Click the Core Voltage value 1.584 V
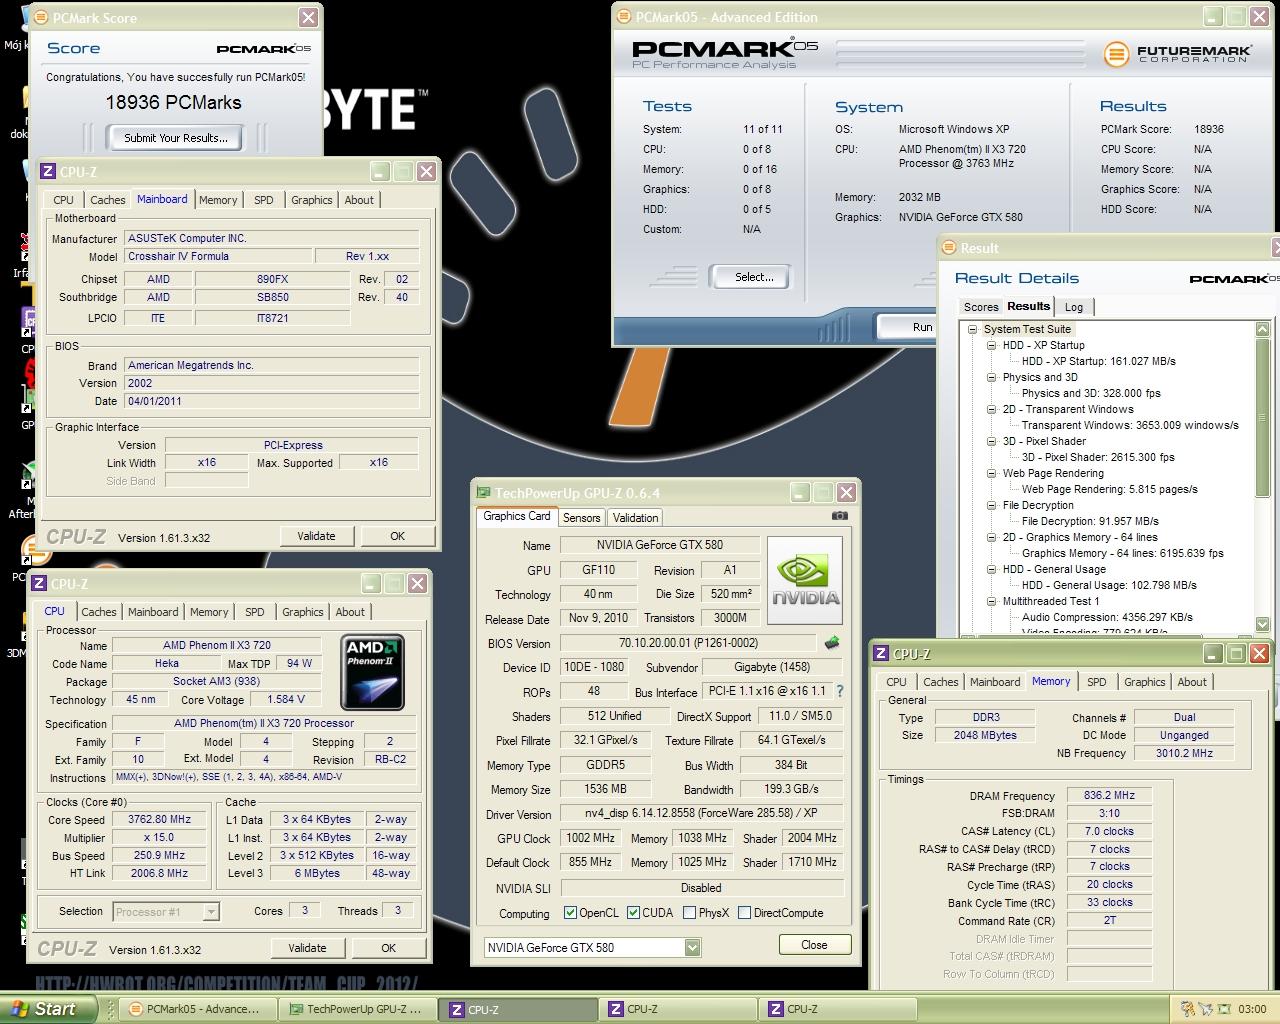 (285, 700)
